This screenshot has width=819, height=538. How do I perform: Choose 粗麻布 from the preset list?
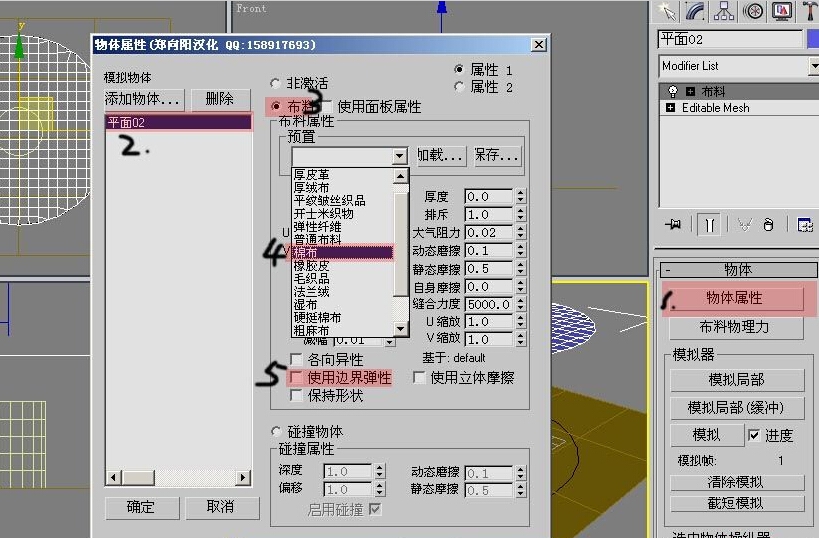tap(342, 331)
